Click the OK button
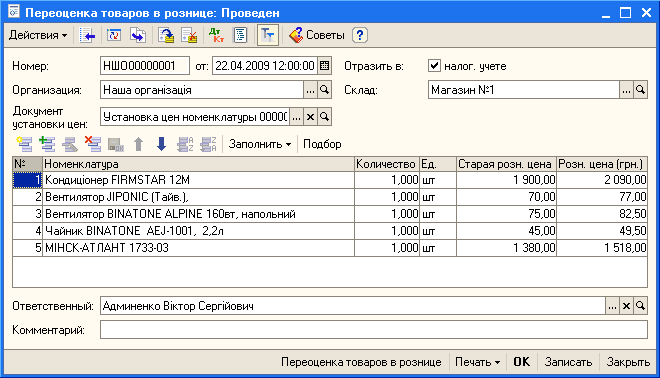 point(522,362)
